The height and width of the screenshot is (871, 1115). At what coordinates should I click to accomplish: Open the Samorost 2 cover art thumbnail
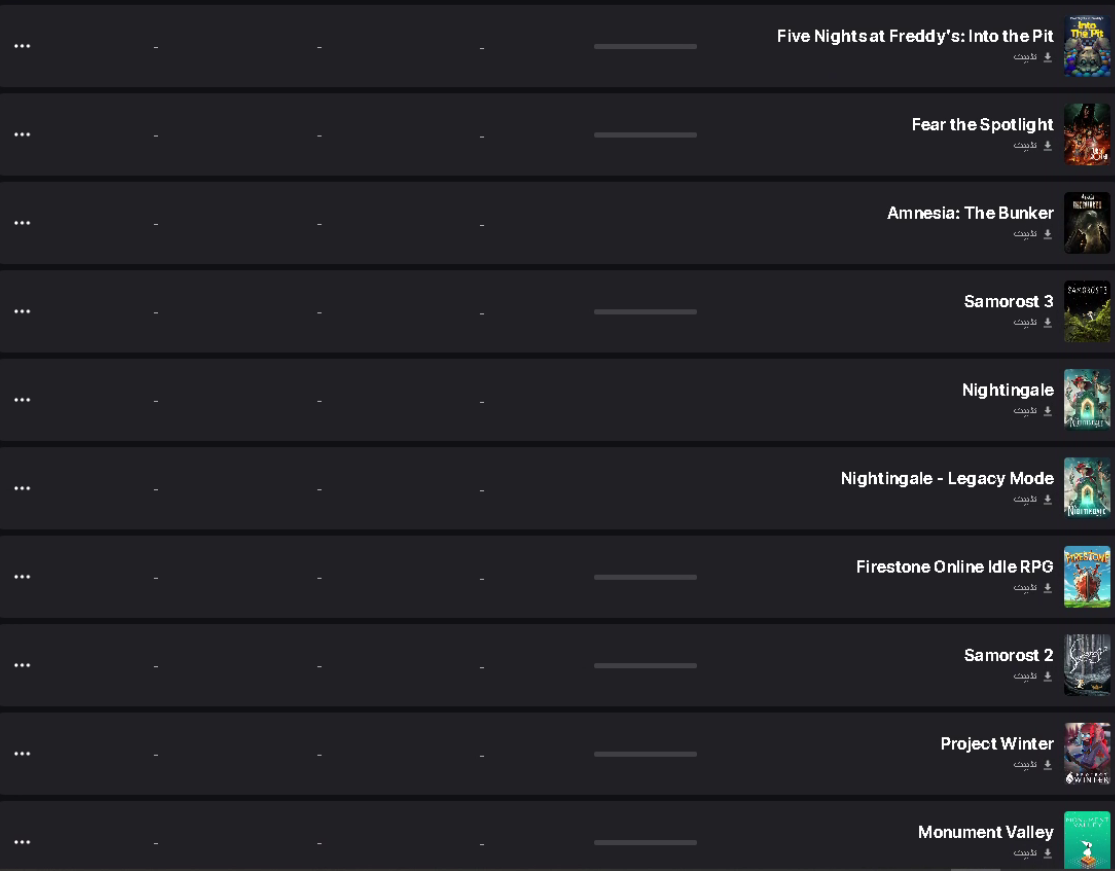click(1087, 665)
